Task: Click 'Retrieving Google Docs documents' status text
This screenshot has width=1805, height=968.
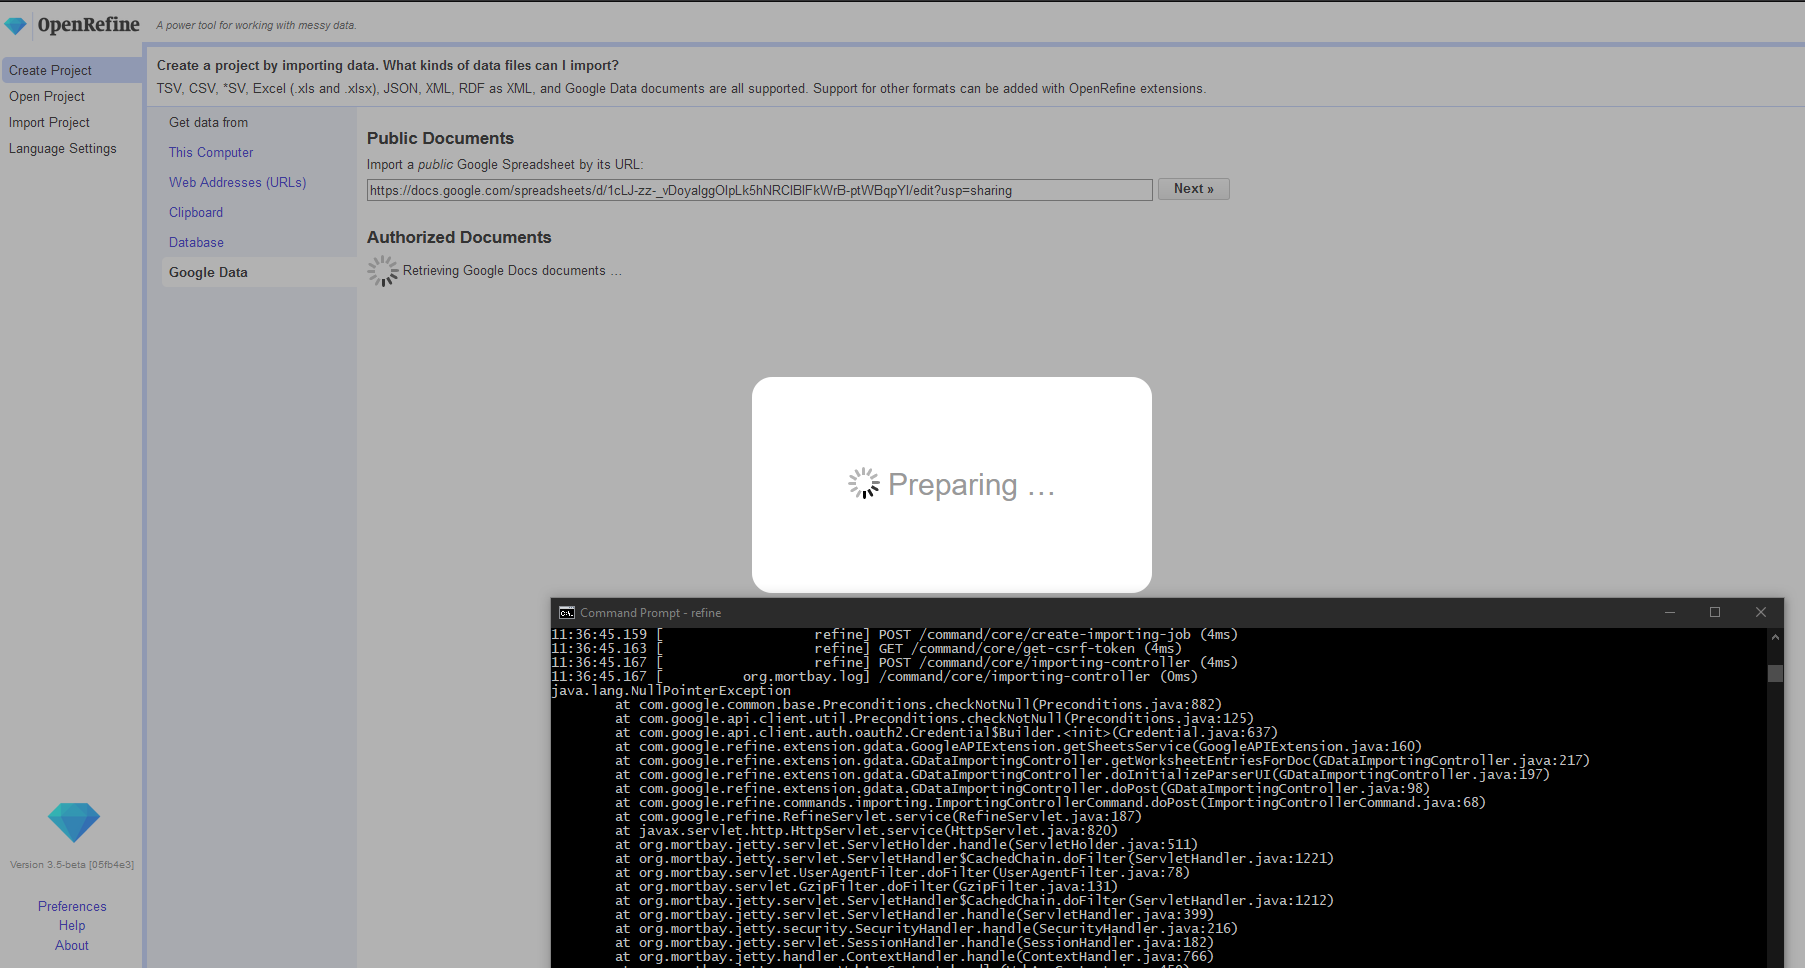Action: click(512, 271)
